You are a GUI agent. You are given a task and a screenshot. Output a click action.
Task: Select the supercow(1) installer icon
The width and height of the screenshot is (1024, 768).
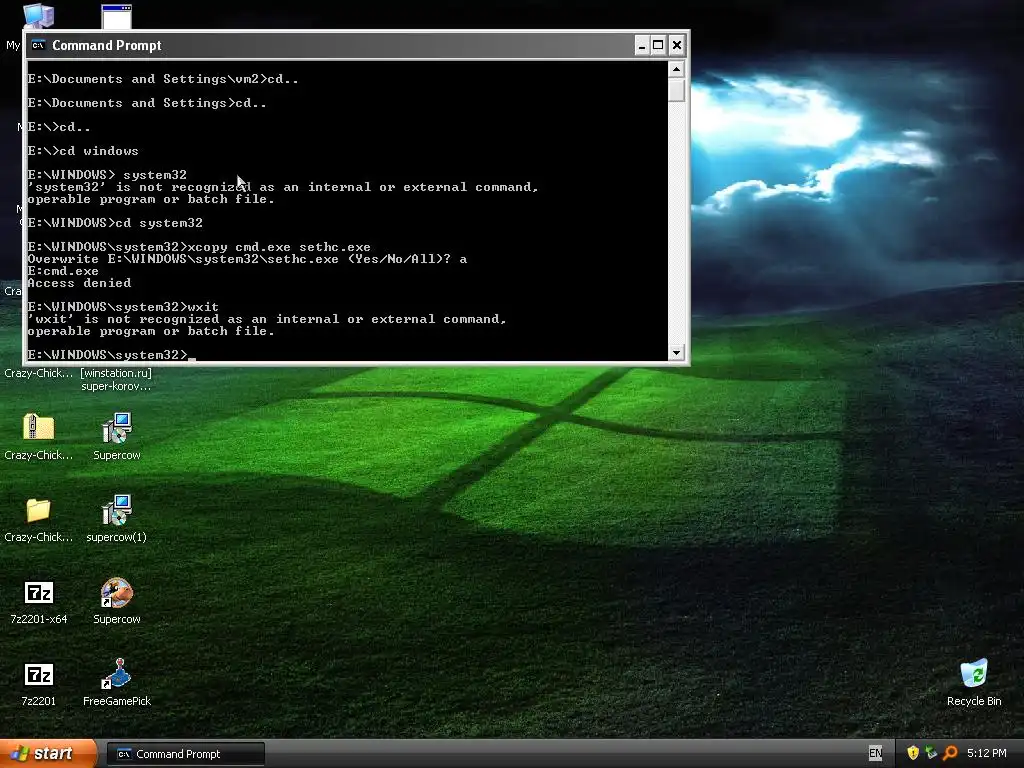tap(117, 511)
